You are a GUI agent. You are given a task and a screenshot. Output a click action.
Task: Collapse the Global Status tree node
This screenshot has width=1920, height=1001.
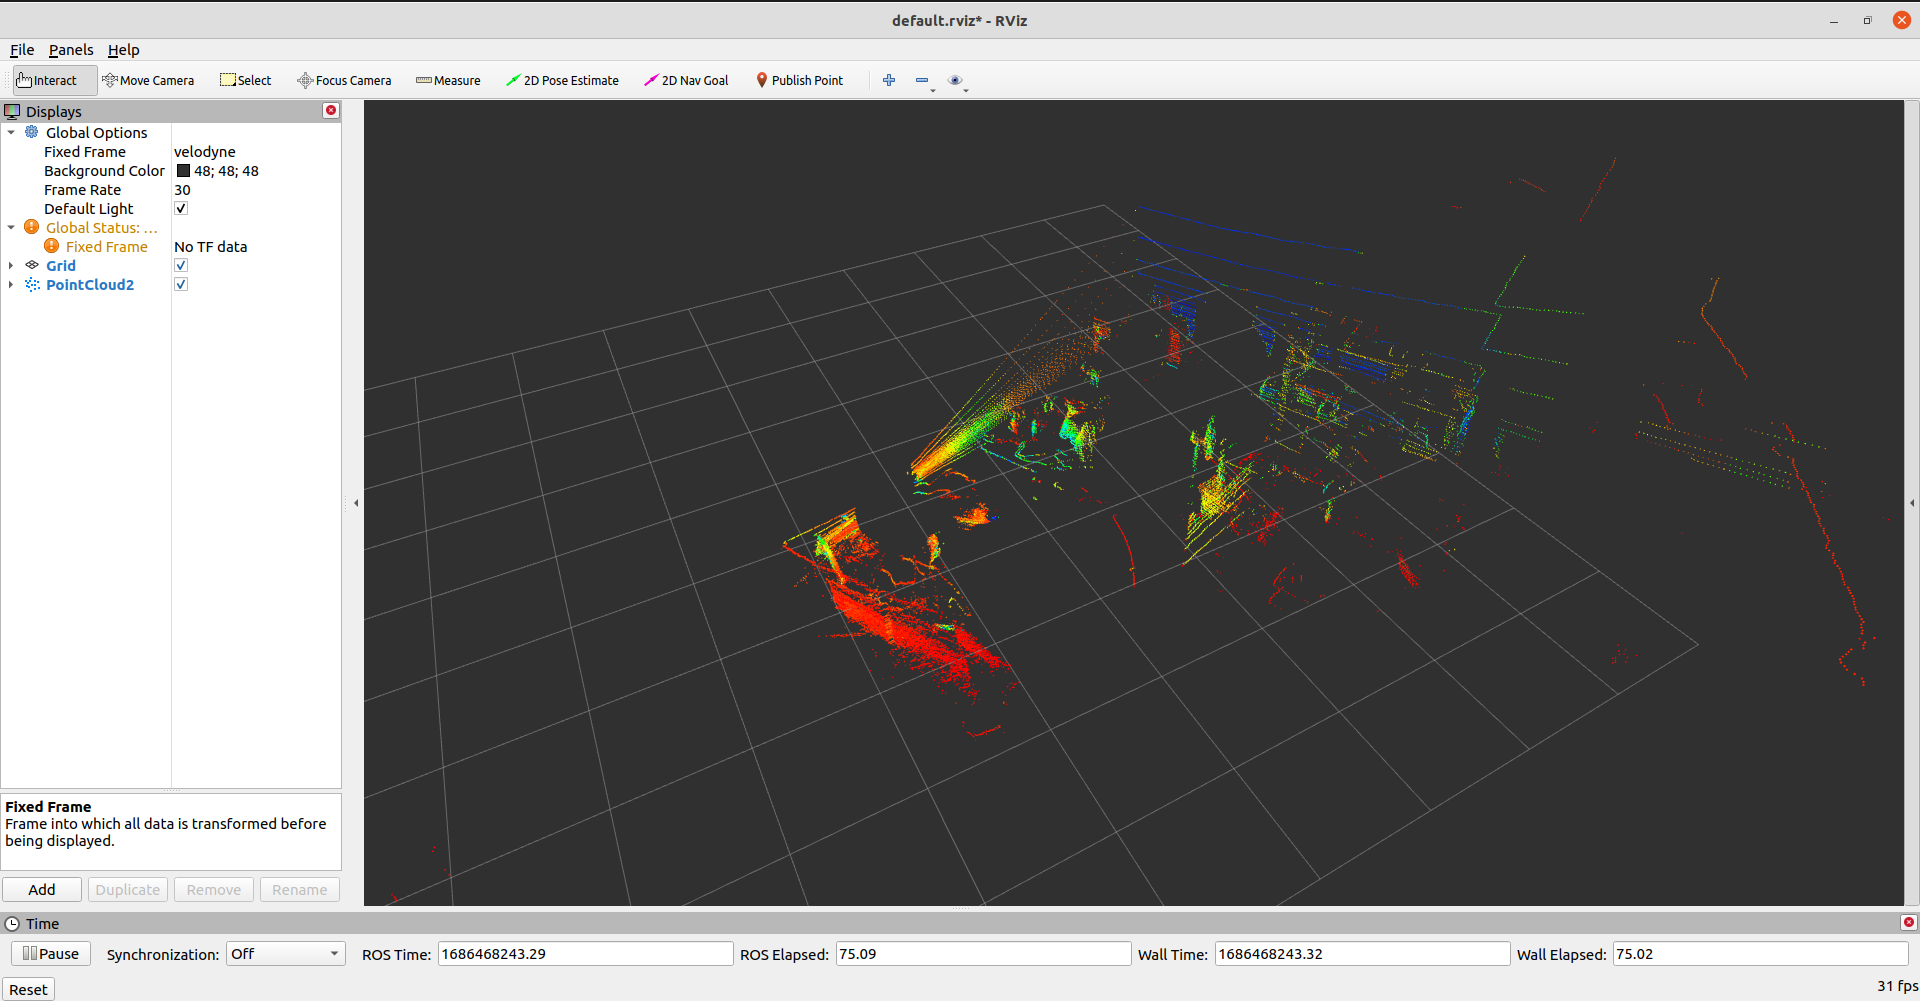pos(11,227)
